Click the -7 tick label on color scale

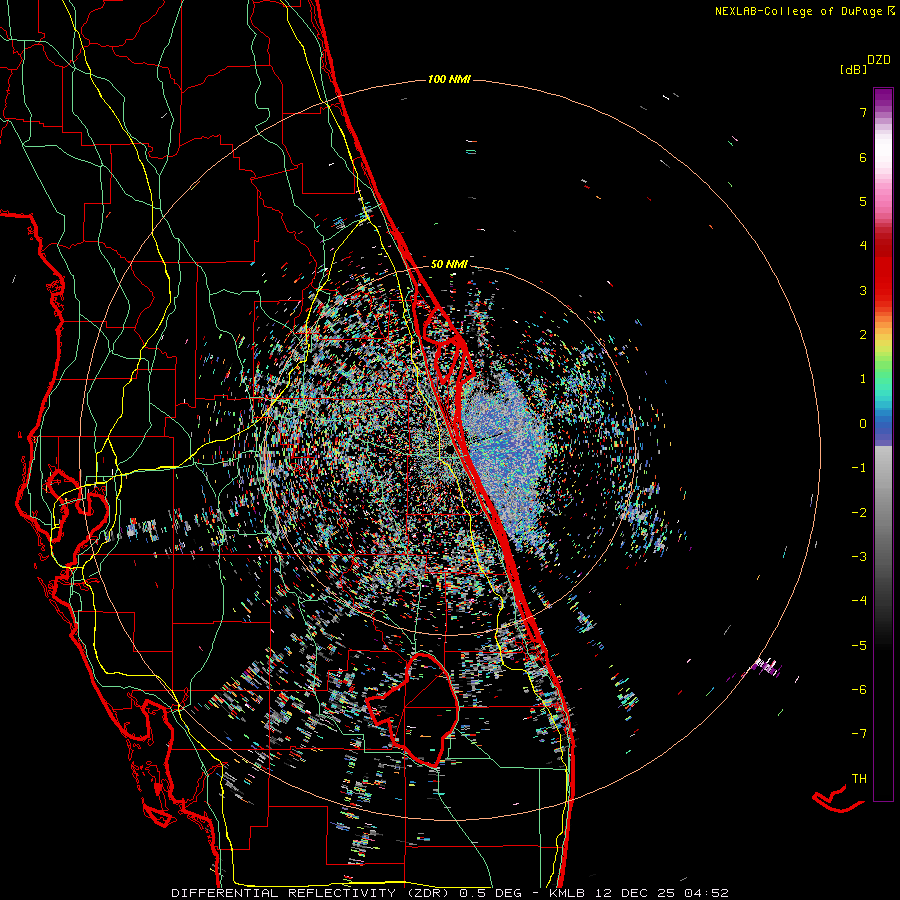tap(859, 734)
